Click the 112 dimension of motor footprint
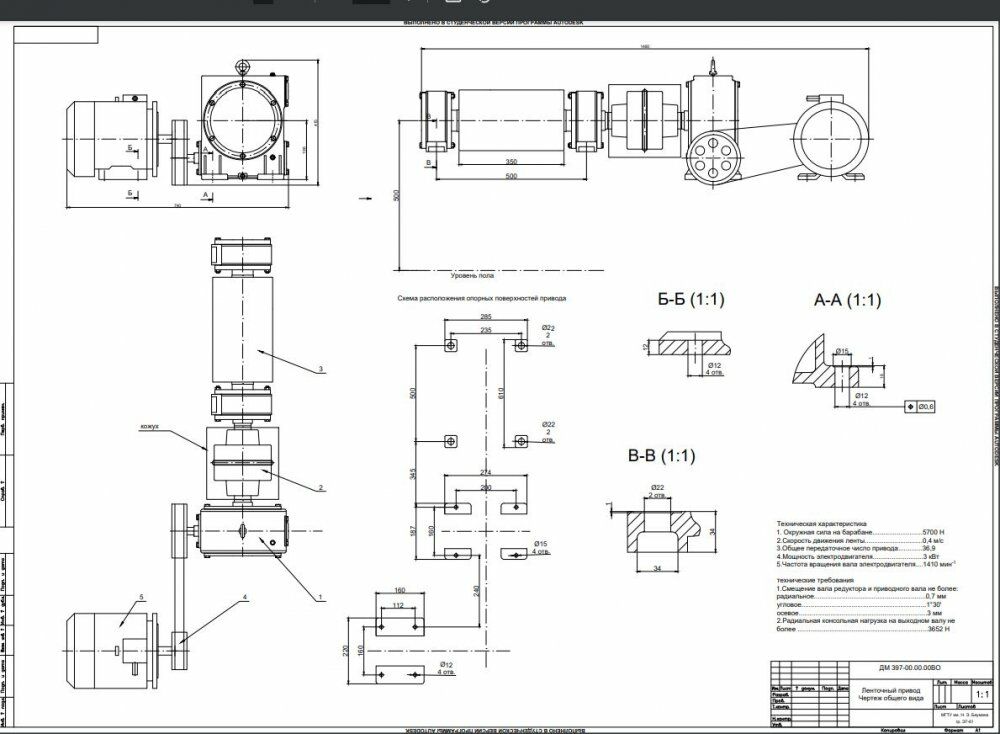 398,605
